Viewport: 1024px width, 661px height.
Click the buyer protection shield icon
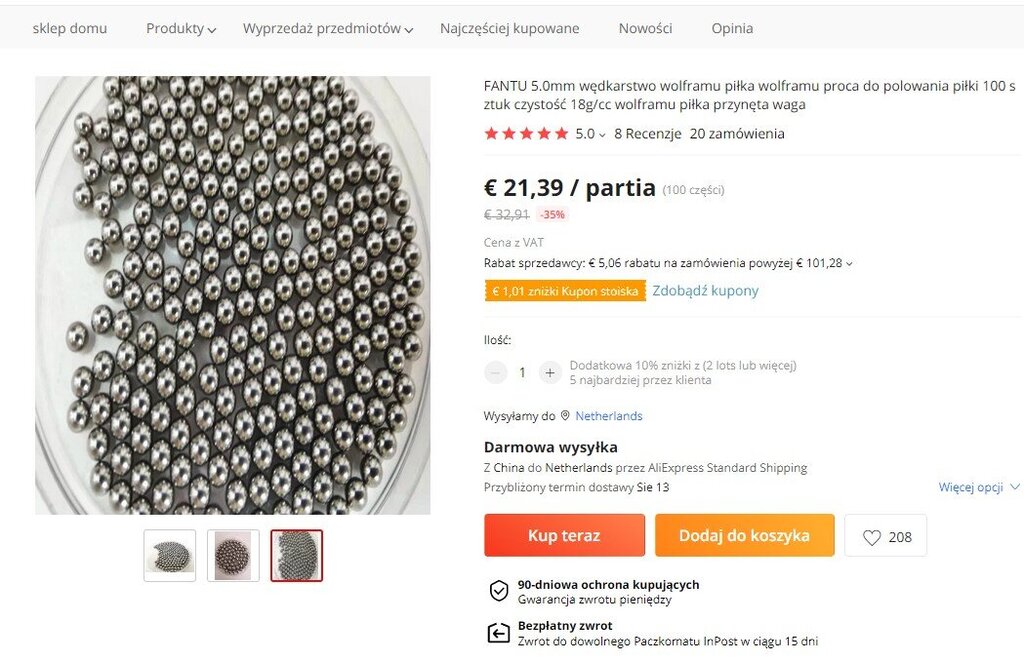498,591
